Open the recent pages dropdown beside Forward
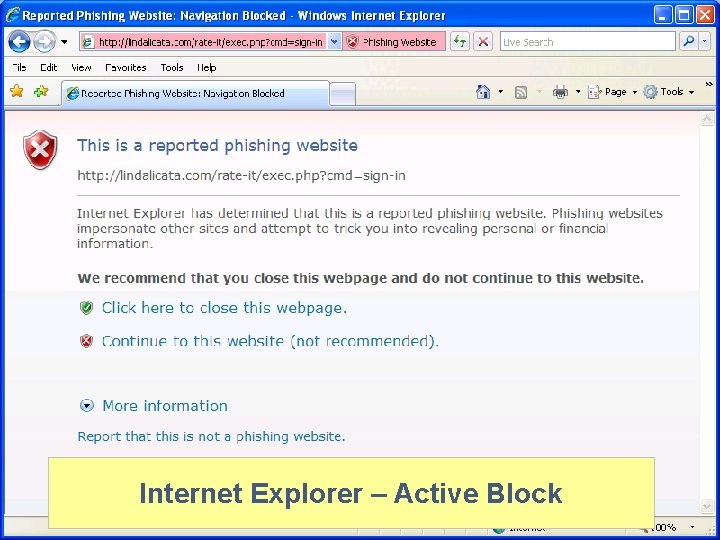720x540 pixels. pos(64,42)
